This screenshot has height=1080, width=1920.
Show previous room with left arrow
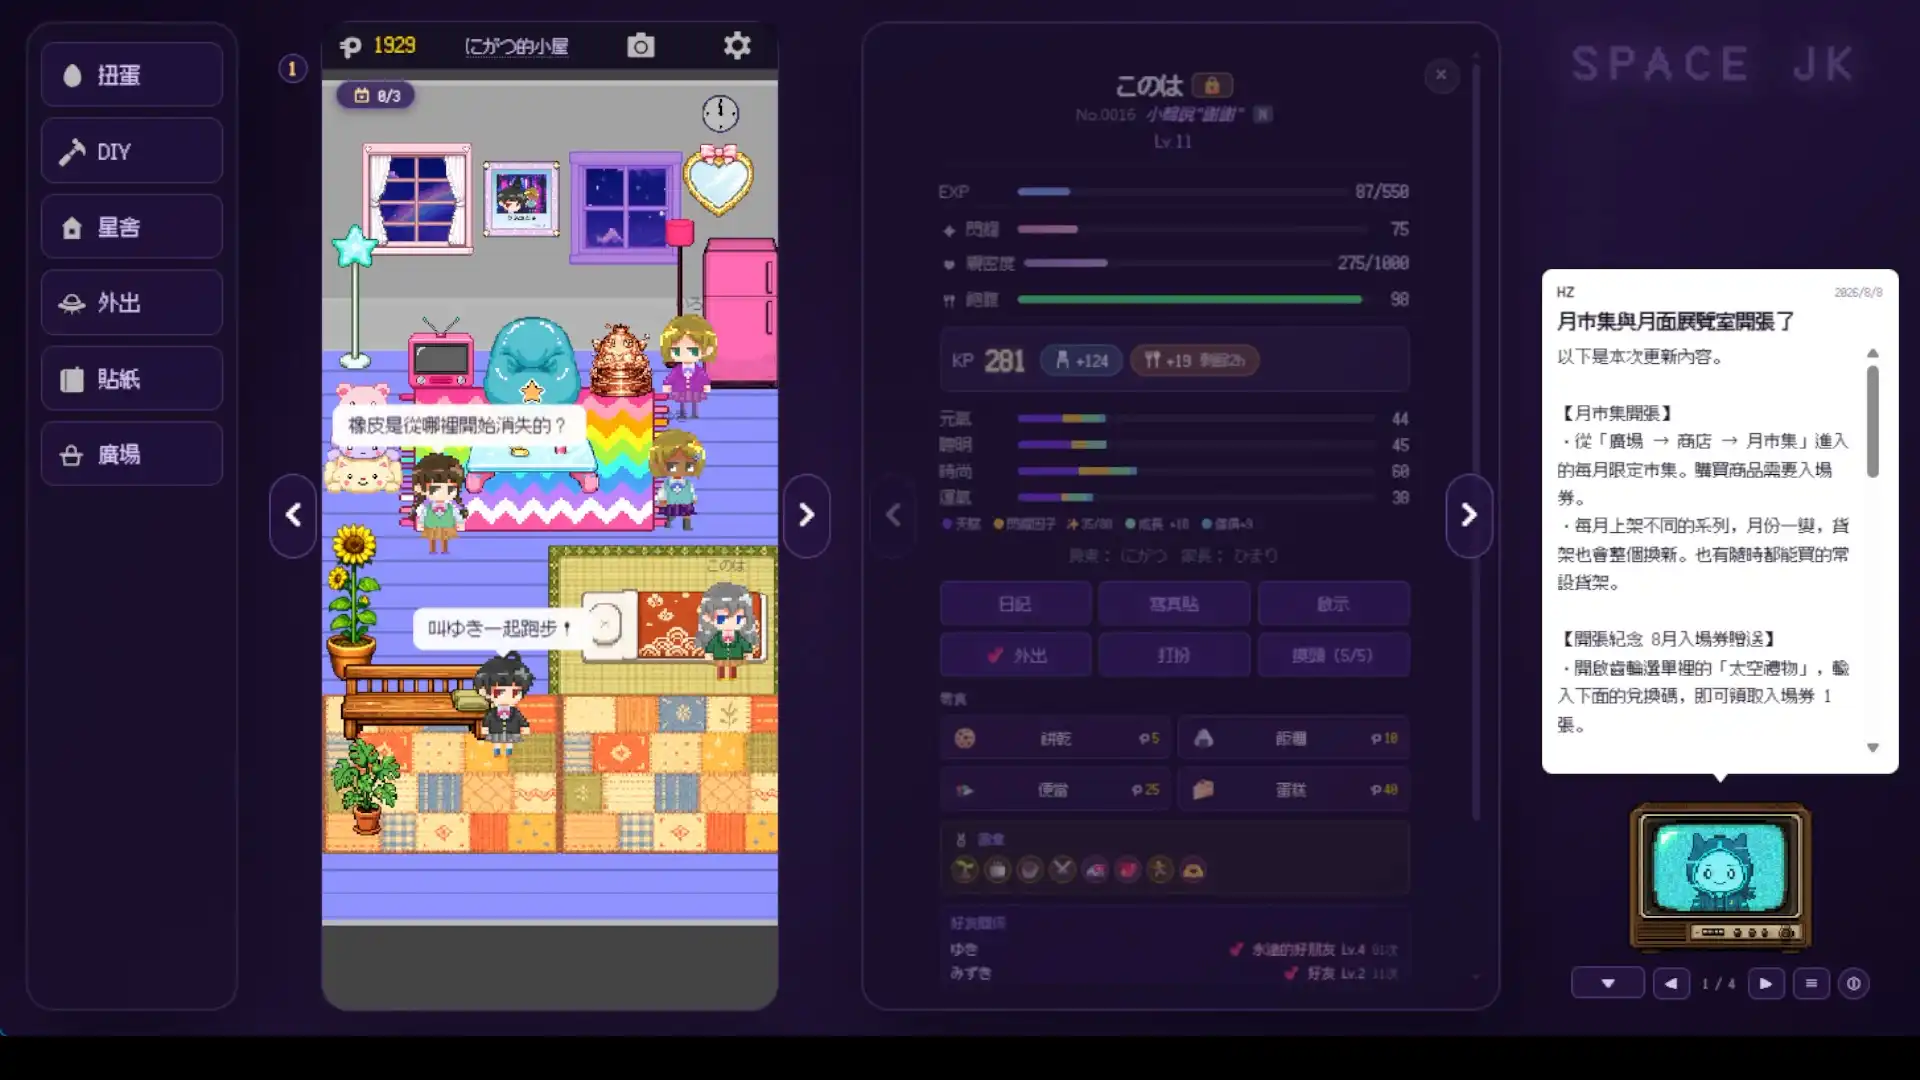(293, 515)
